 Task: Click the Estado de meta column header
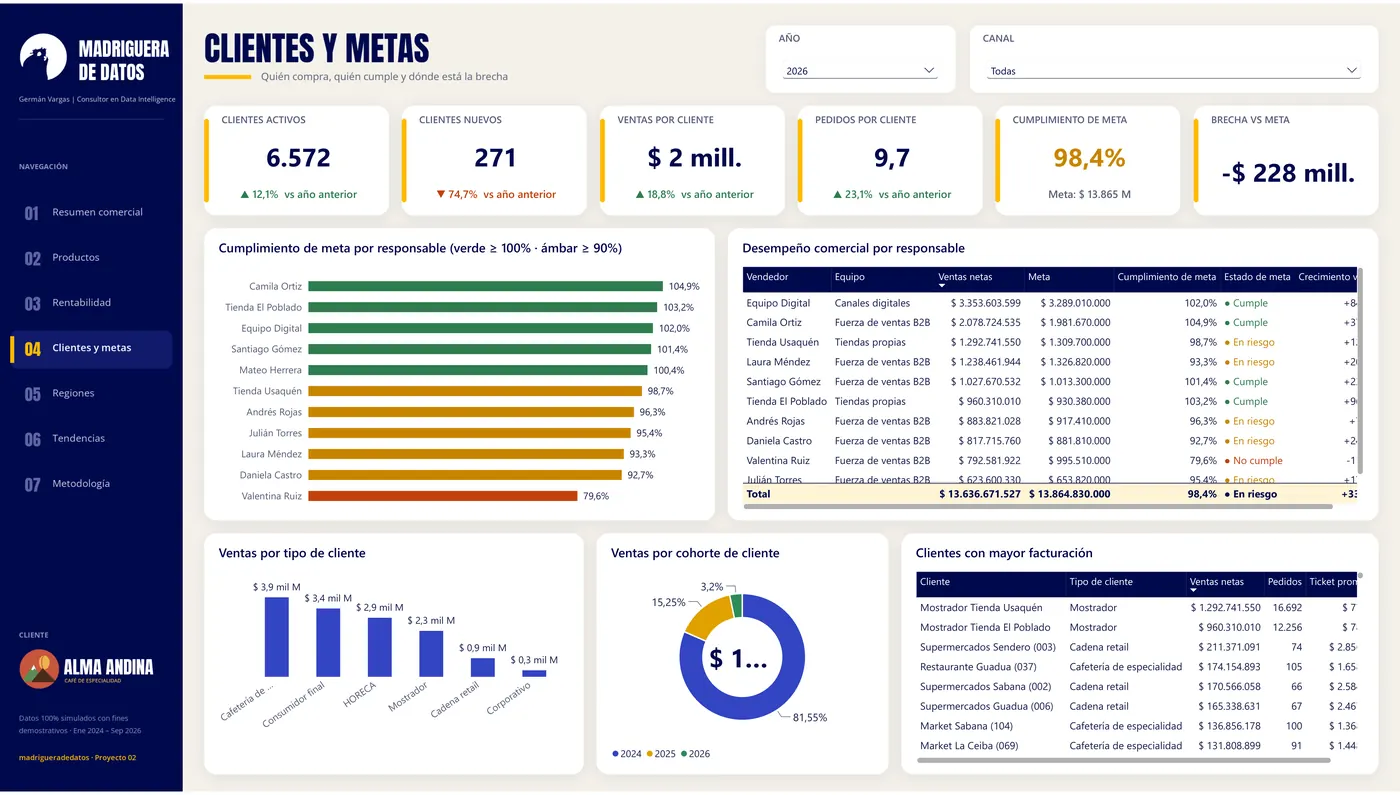[x=1257, y=278]
